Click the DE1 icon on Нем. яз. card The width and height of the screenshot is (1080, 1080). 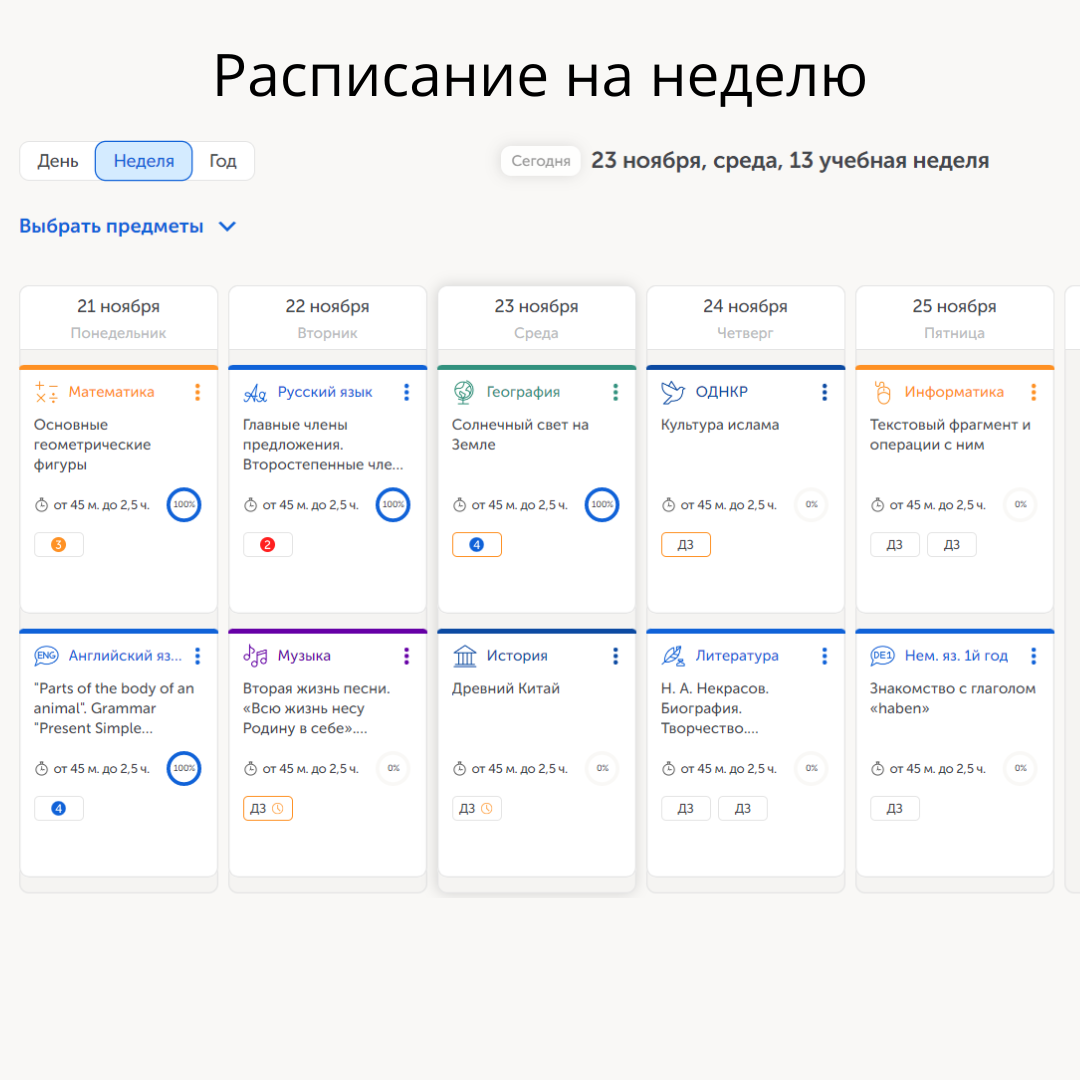[x=882, y=655]
